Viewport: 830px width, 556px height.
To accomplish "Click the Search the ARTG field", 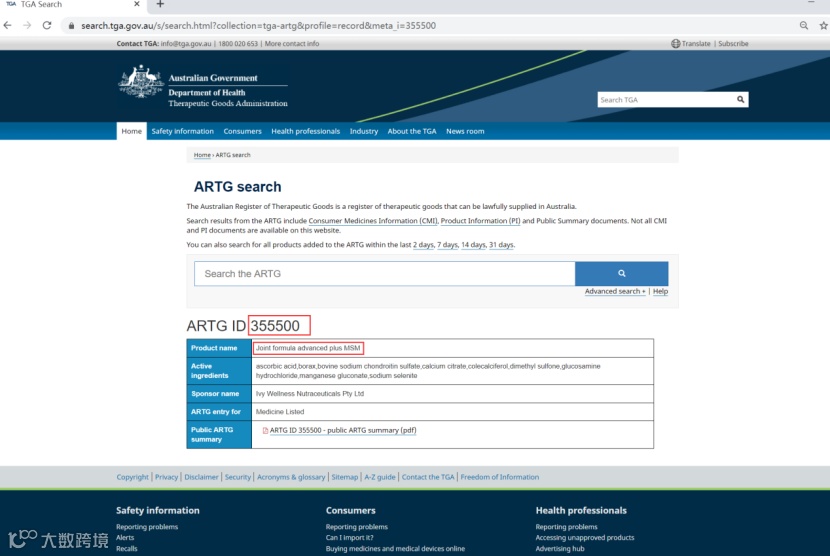I will point(385,274).
